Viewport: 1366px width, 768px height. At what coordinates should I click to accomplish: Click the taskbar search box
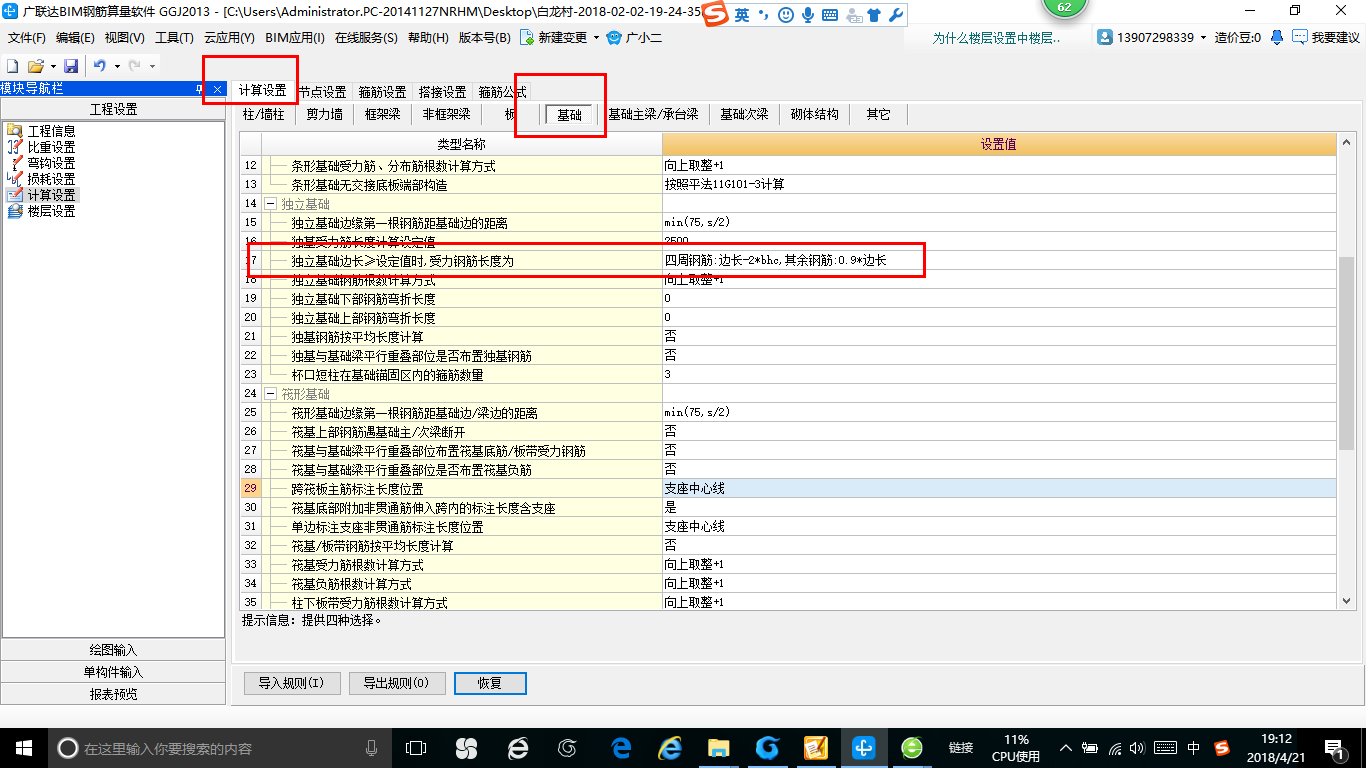click(221, 747)
